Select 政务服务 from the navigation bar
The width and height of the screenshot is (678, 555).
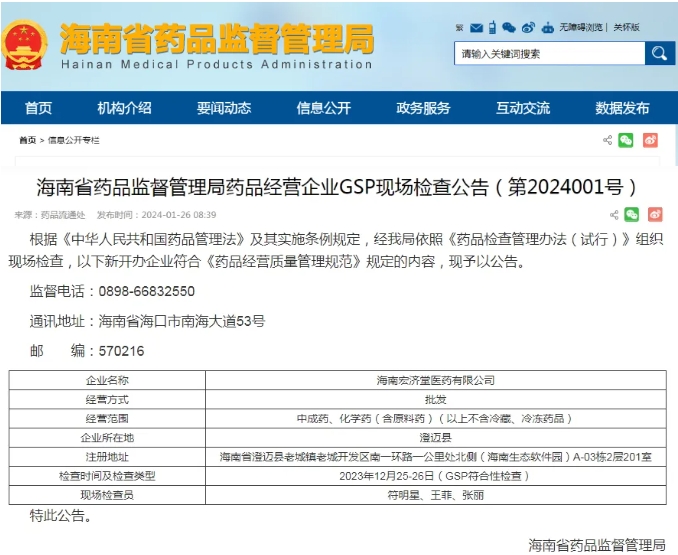[x=423, y=108]
